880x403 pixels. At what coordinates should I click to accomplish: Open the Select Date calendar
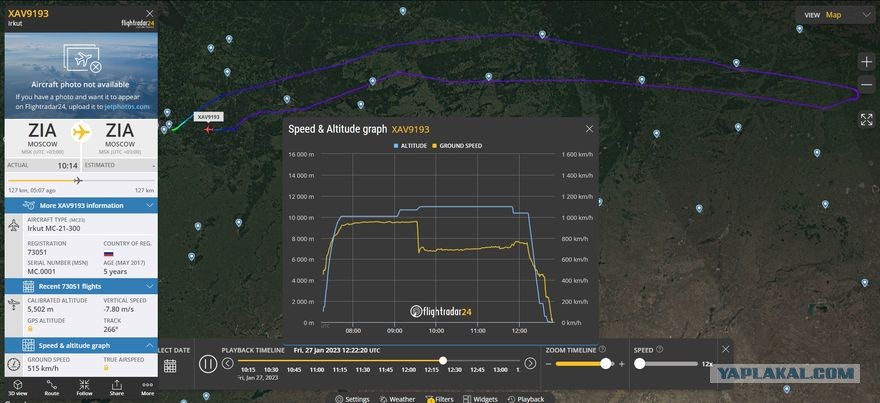170,365
